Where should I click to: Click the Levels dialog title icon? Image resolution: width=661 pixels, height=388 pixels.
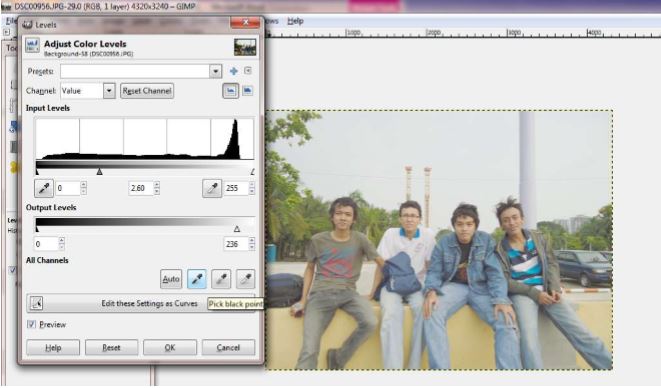point(27,25)
